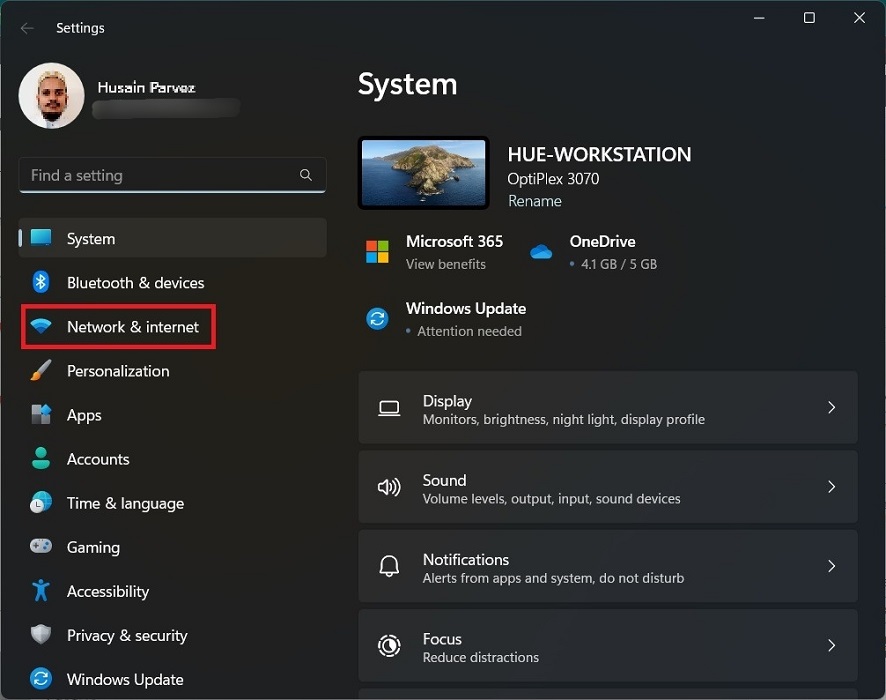Screen dimensions: 886x700
Task: Click the Windows Update icon in sidebar
Action: tap(40, 679)
